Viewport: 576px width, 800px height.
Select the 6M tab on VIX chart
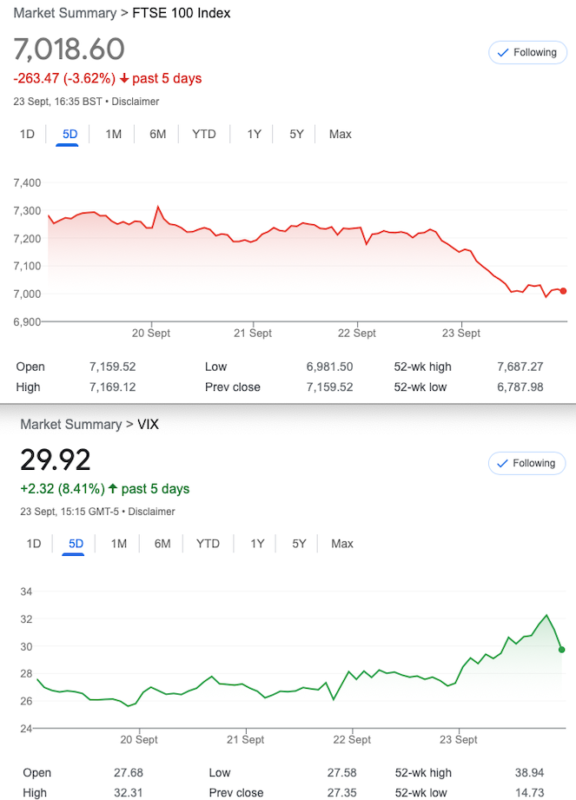(x=162, y=544)
